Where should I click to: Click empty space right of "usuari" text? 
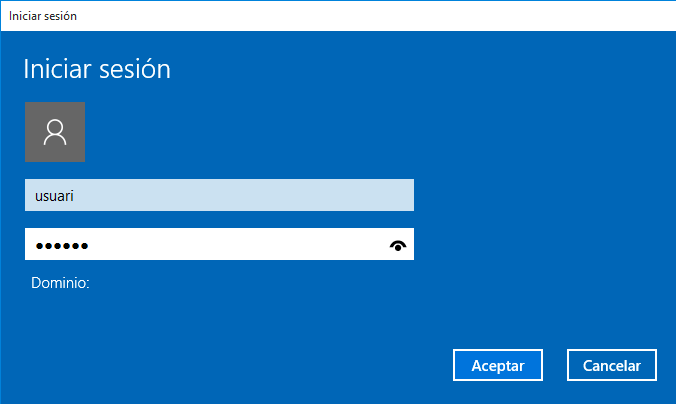click(x=250, y=196)
